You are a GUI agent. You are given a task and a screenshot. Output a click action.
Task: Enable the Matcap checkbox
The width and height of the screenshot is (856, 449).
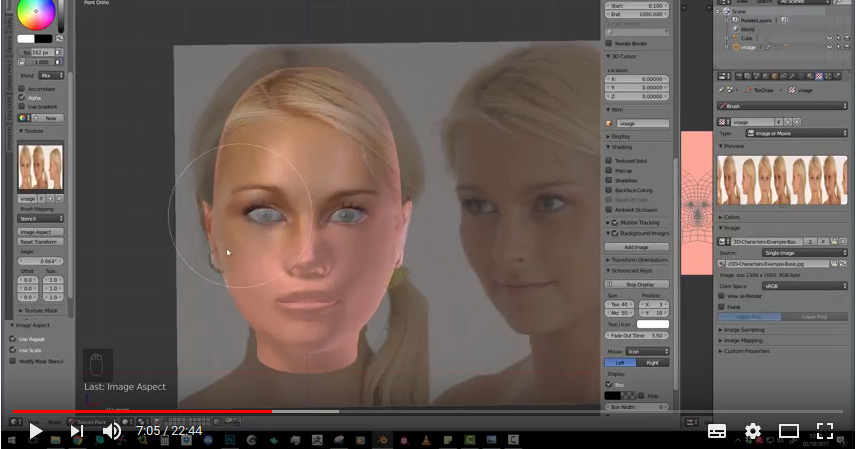pyautogui.click(x=609, y=170)
